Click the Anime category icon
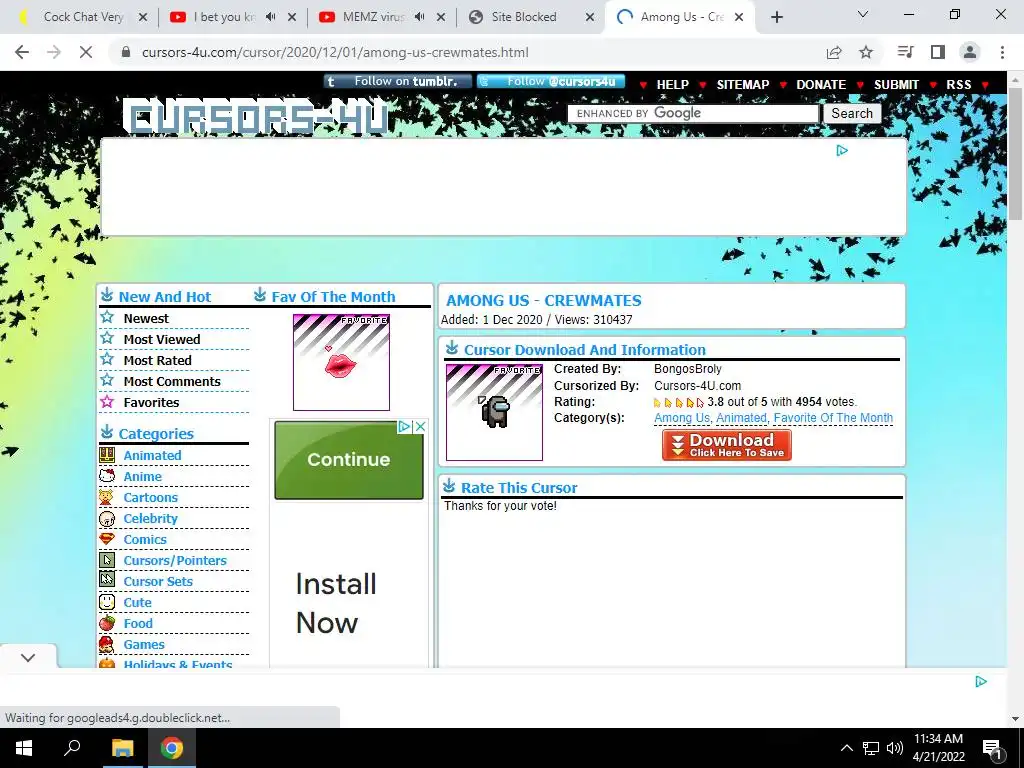This screenshot has width=1024, height=768. point(107,476)
